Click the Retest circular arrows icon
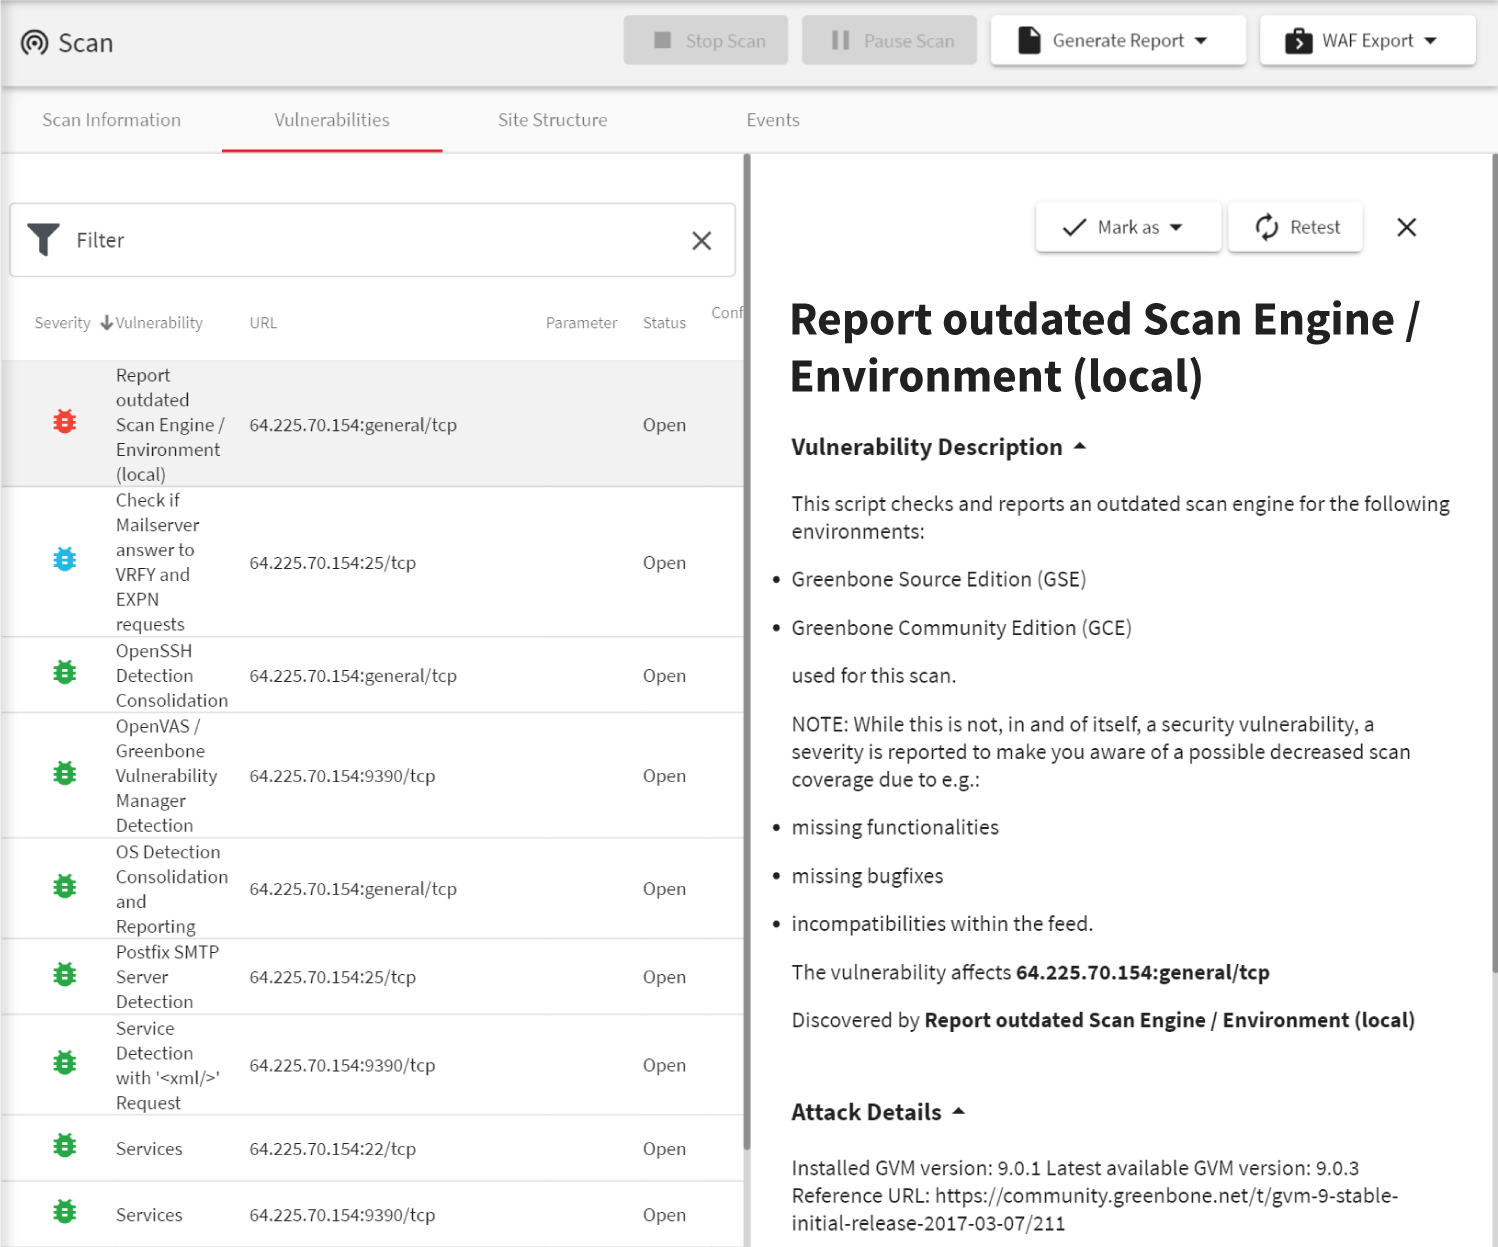 click(1267, 227)
